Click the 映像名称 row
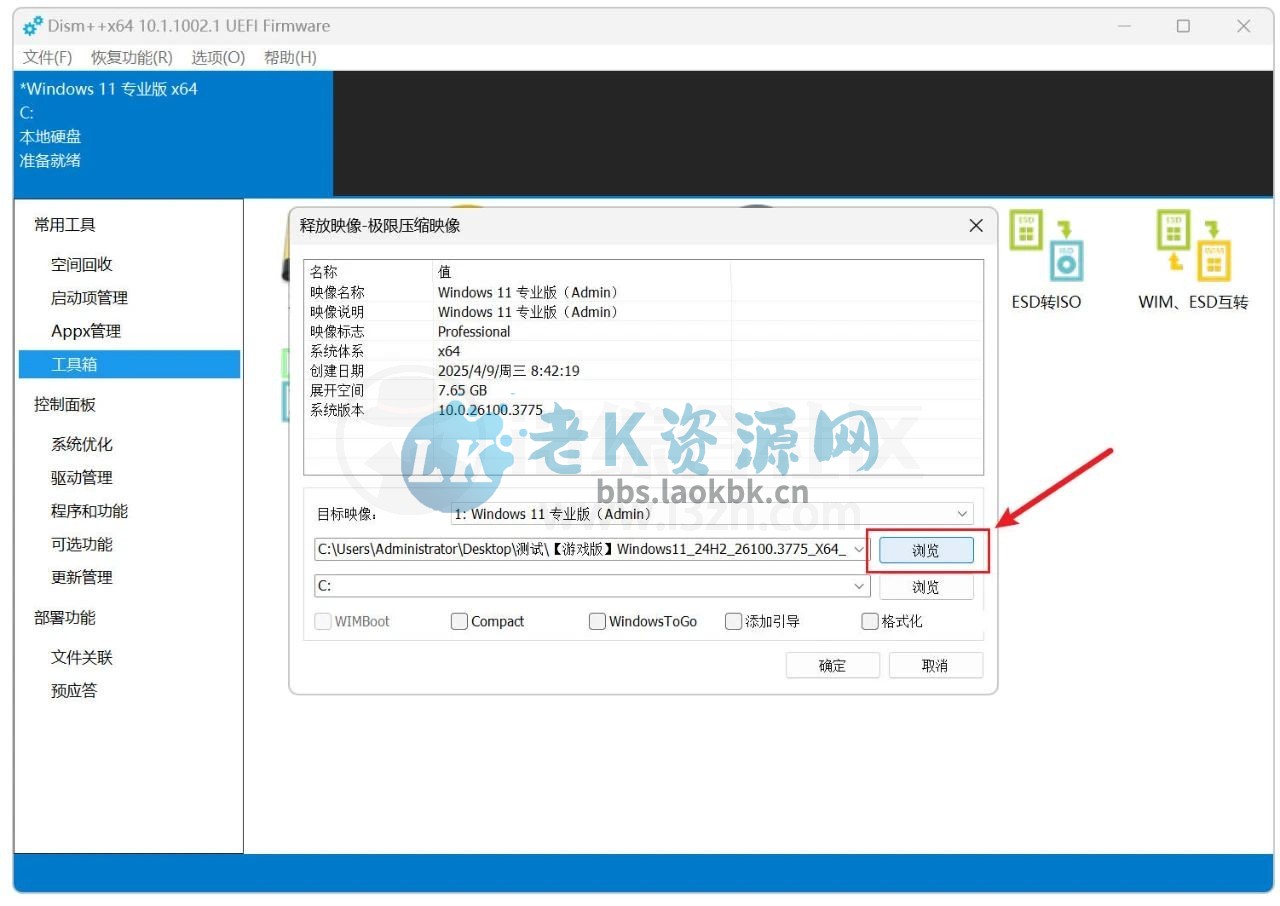 click(643, 292)
